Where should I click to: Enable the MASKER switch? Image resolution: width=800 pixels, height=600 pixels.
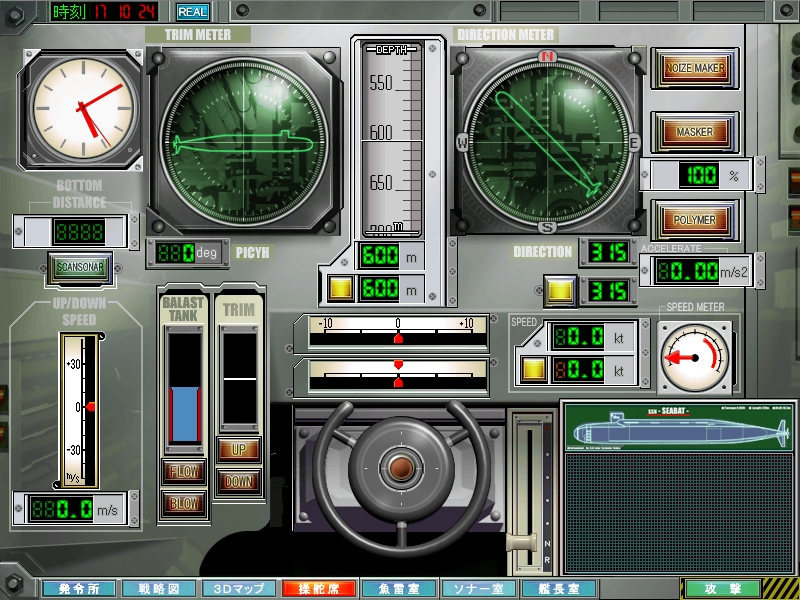click(x=695, y=131)
